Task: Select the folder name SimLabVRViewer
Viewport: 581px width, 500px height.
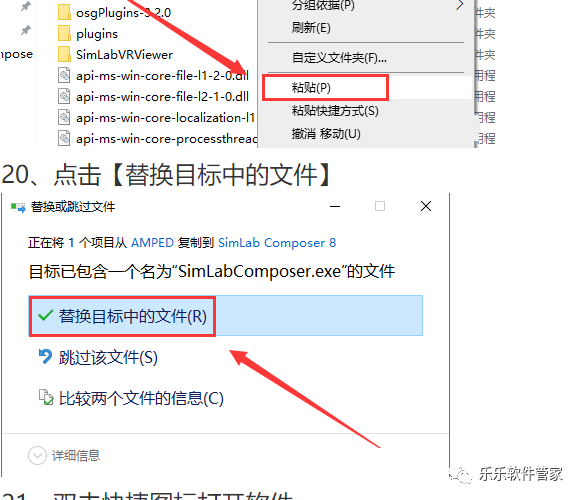Action: (124, 55)
